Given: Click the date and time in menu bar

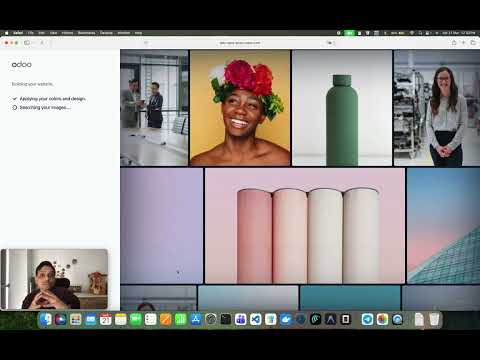Looking at the screenshot, I should point(459,33).
